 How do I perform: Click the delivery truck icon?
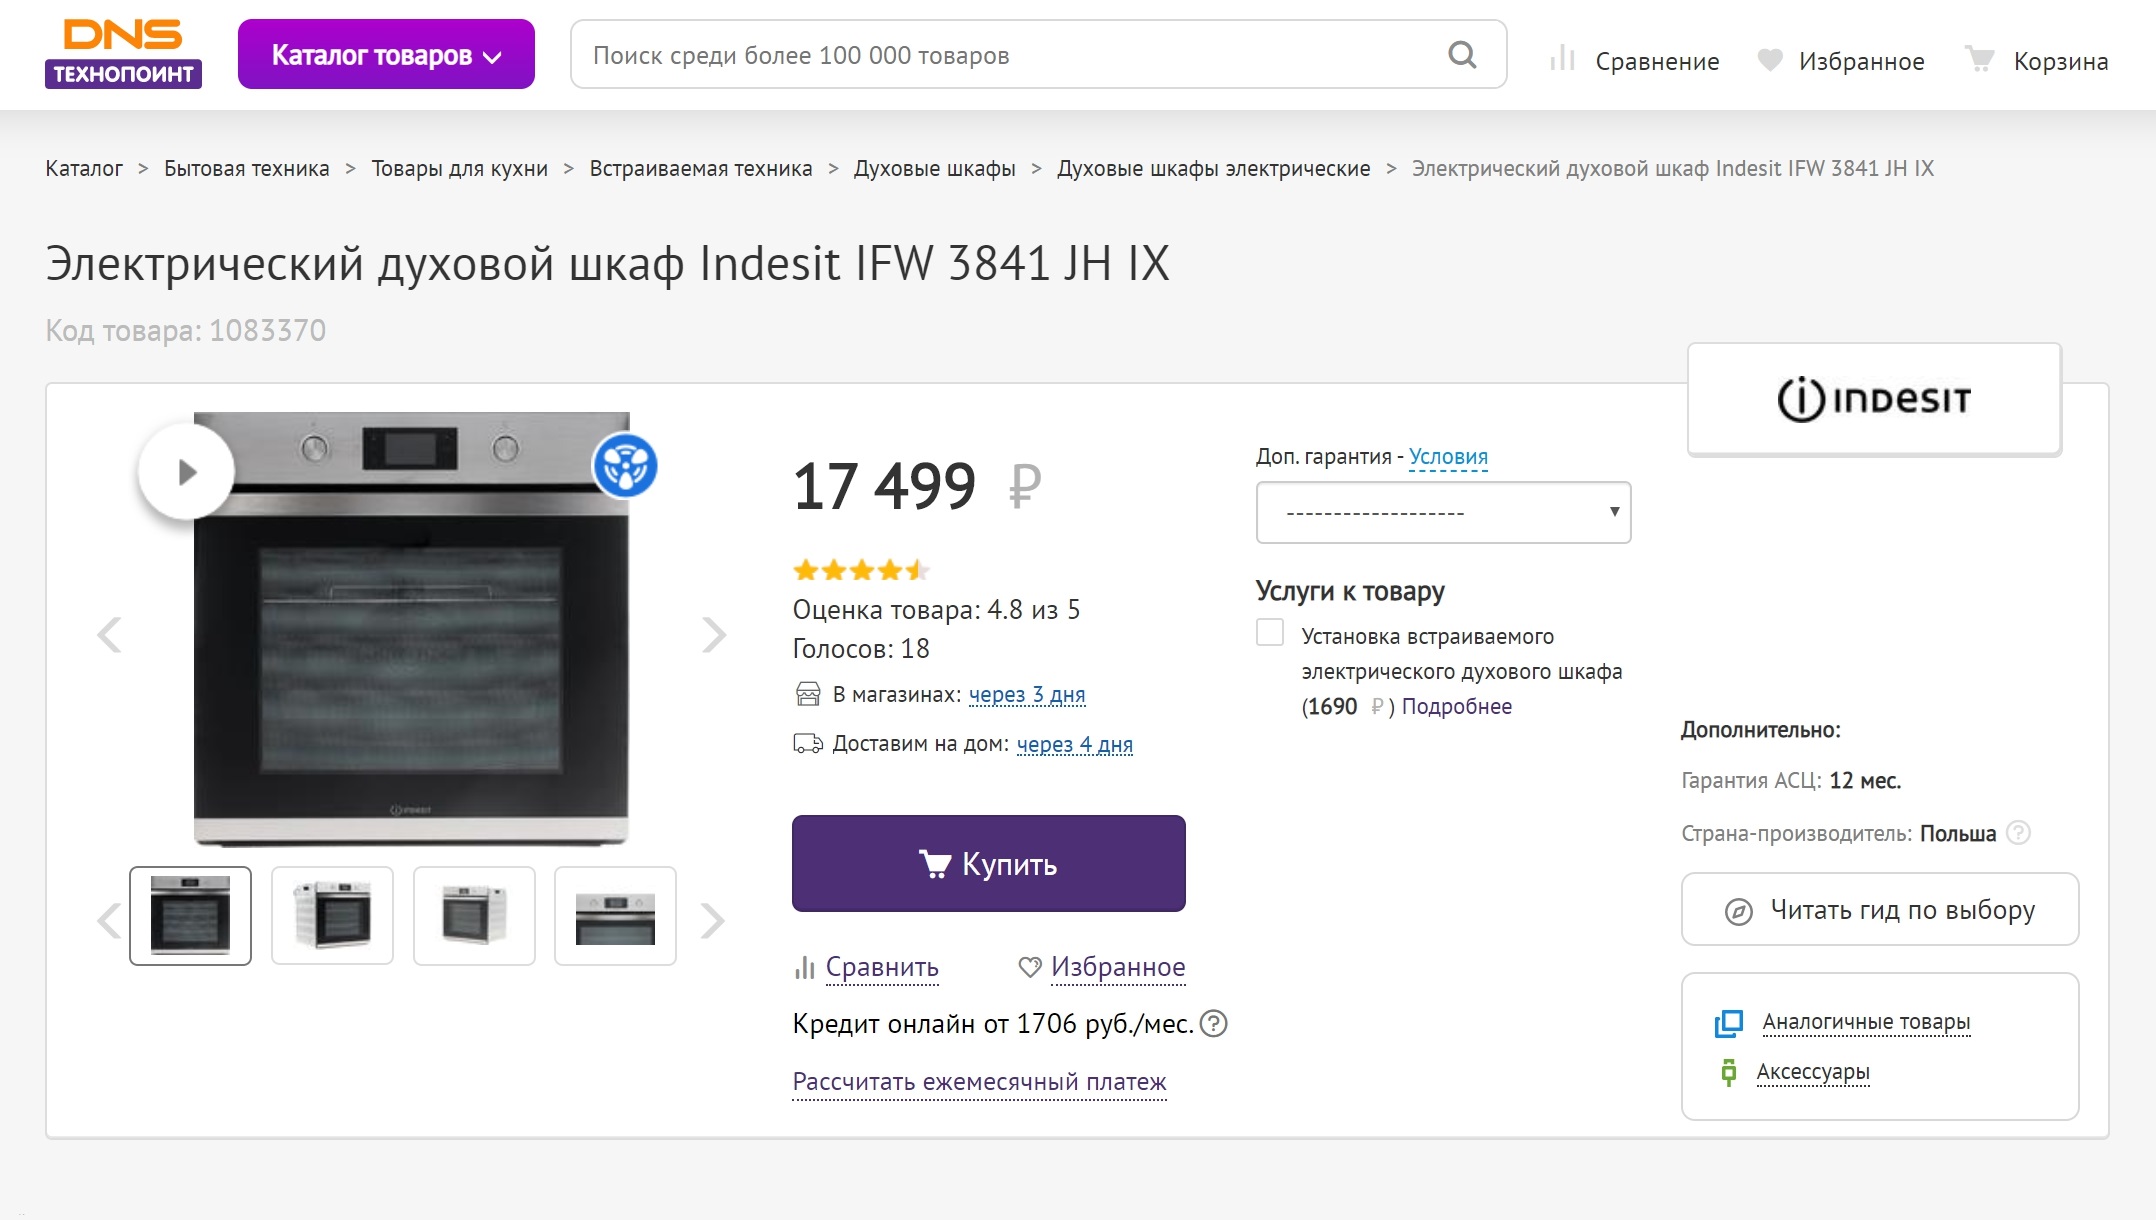[807, 744]
